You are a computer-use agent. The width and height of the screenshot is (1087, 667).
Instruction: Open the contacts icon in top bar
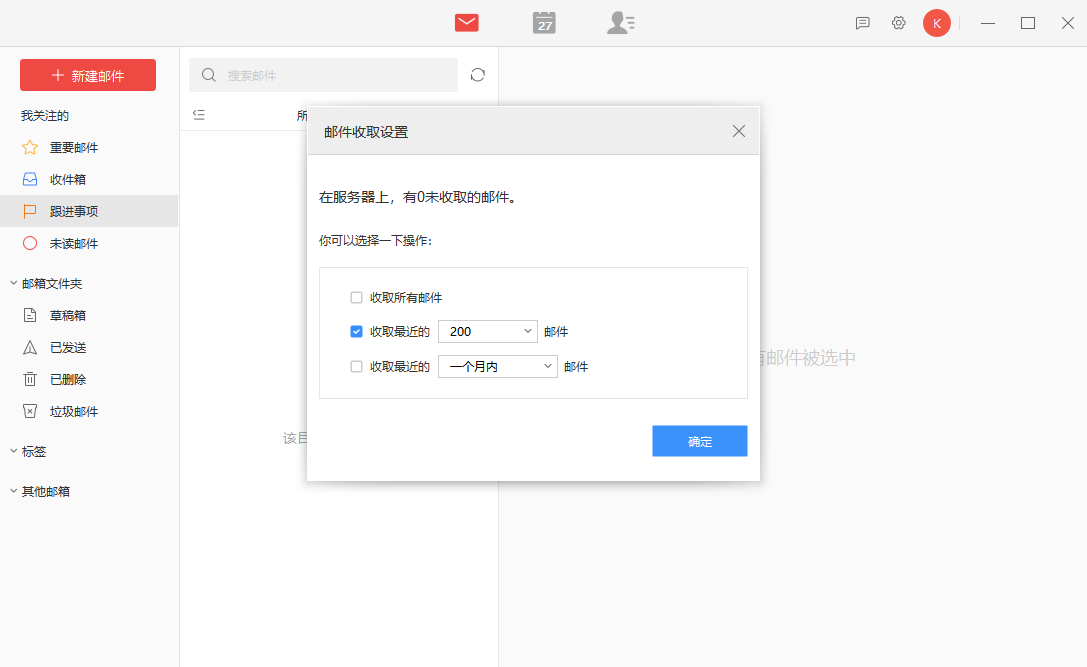click(620, 23)
